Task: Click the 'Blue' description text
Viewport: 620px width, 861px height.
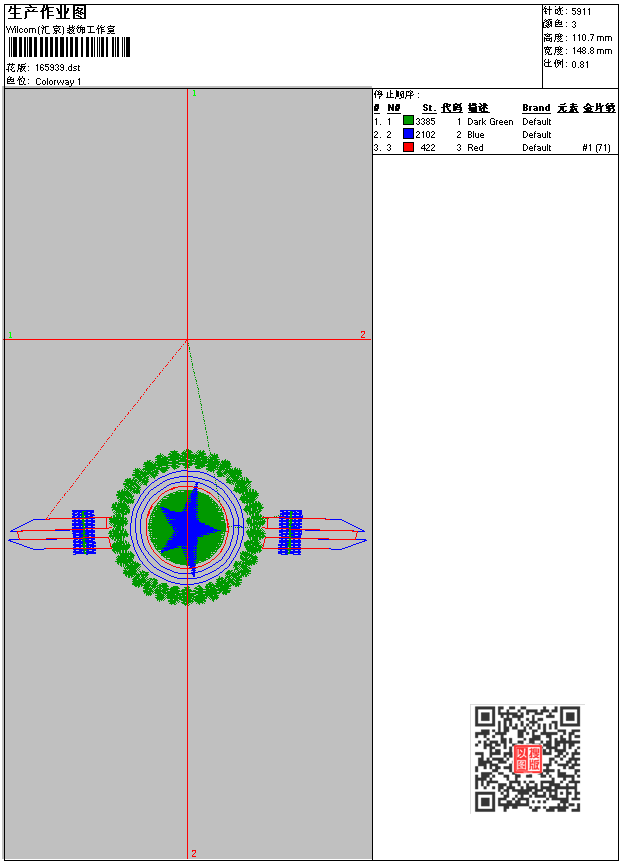Action: coord(476,135)
